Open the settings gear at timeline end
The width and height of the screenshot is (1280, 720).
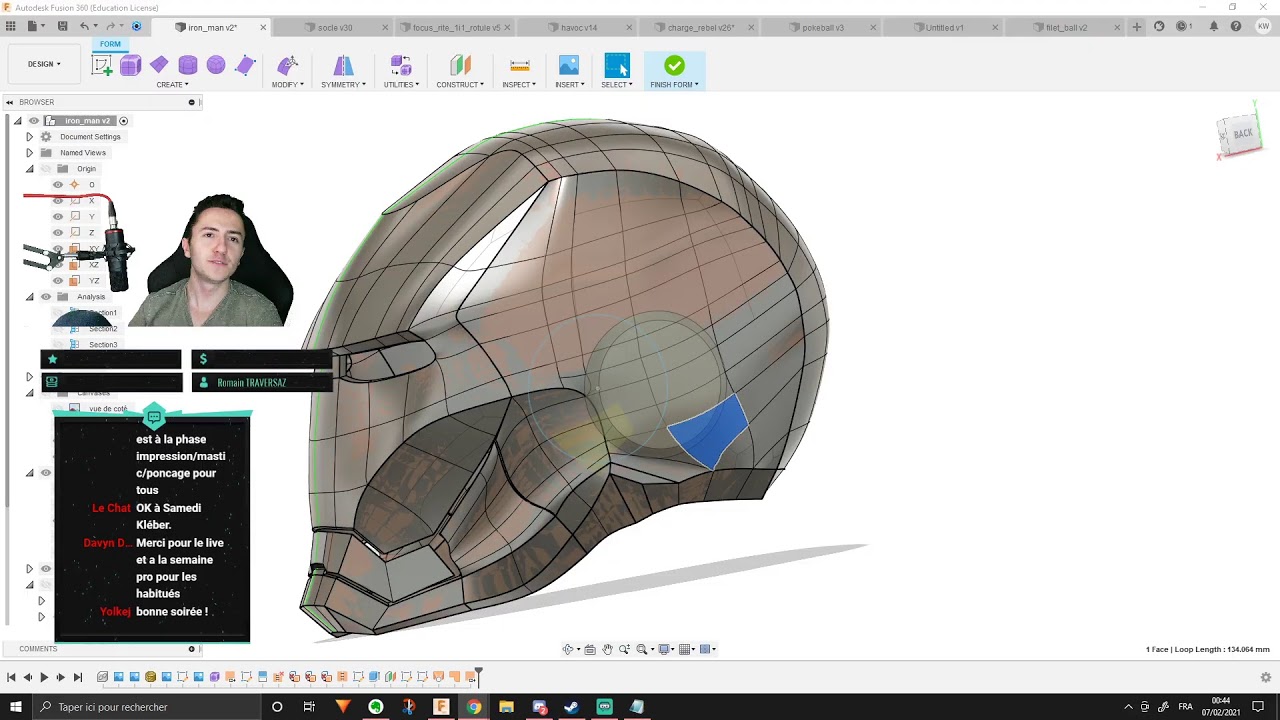1265,677
